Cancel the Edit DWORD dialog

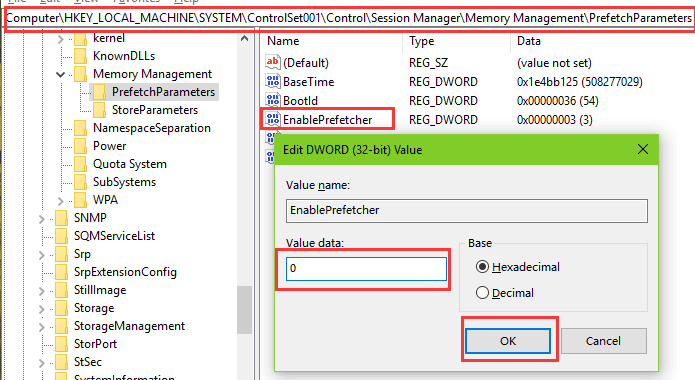coord(603,341)
